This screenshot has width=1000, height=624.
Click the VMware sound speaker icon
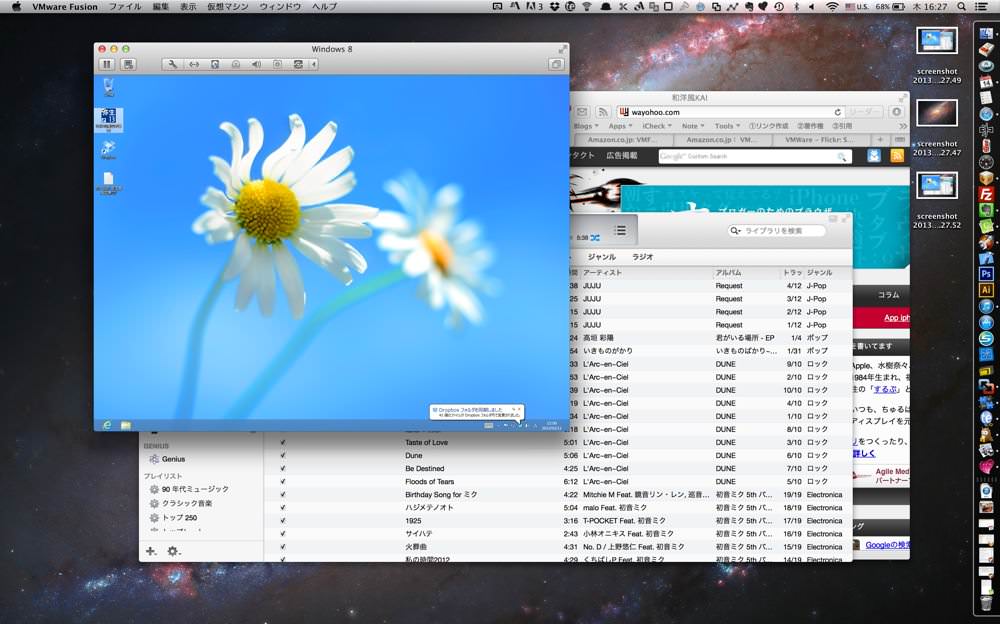click(x=256, y=64)
